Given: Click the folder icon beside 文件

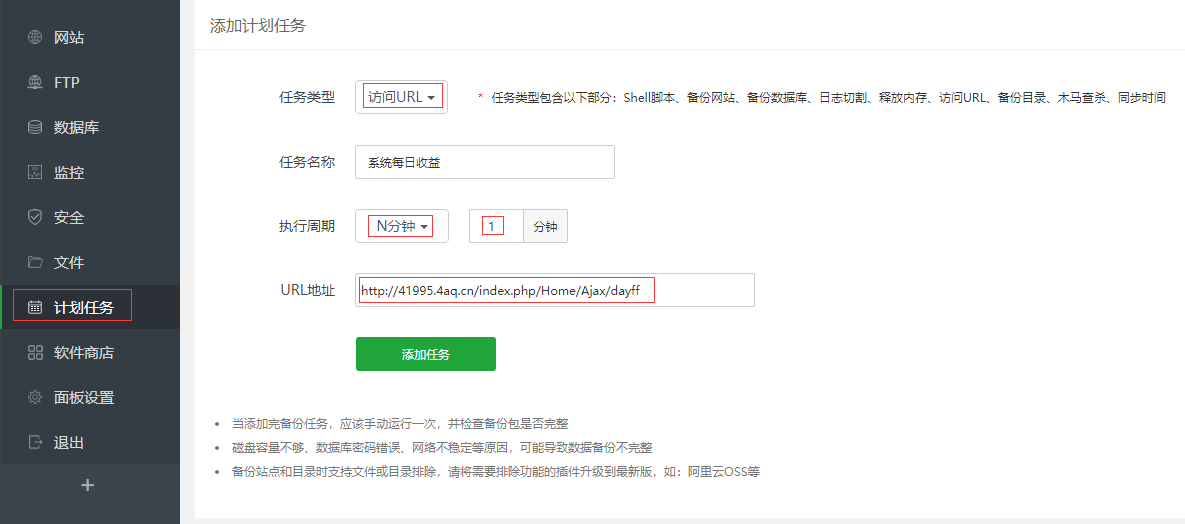Looking at the screenshot, I should coord(35,263).
